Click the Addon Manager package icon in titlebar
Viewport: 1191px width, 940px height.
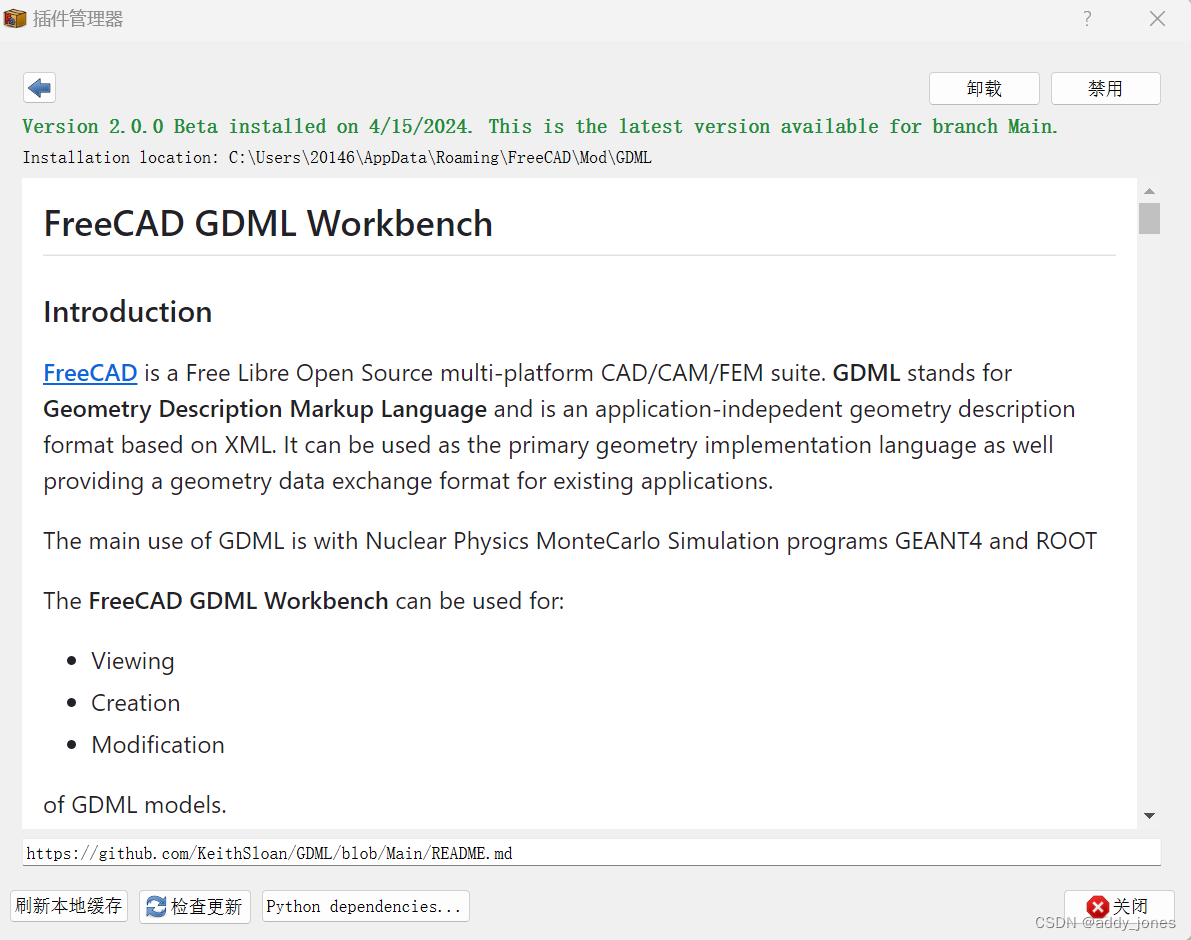[15, 17]
